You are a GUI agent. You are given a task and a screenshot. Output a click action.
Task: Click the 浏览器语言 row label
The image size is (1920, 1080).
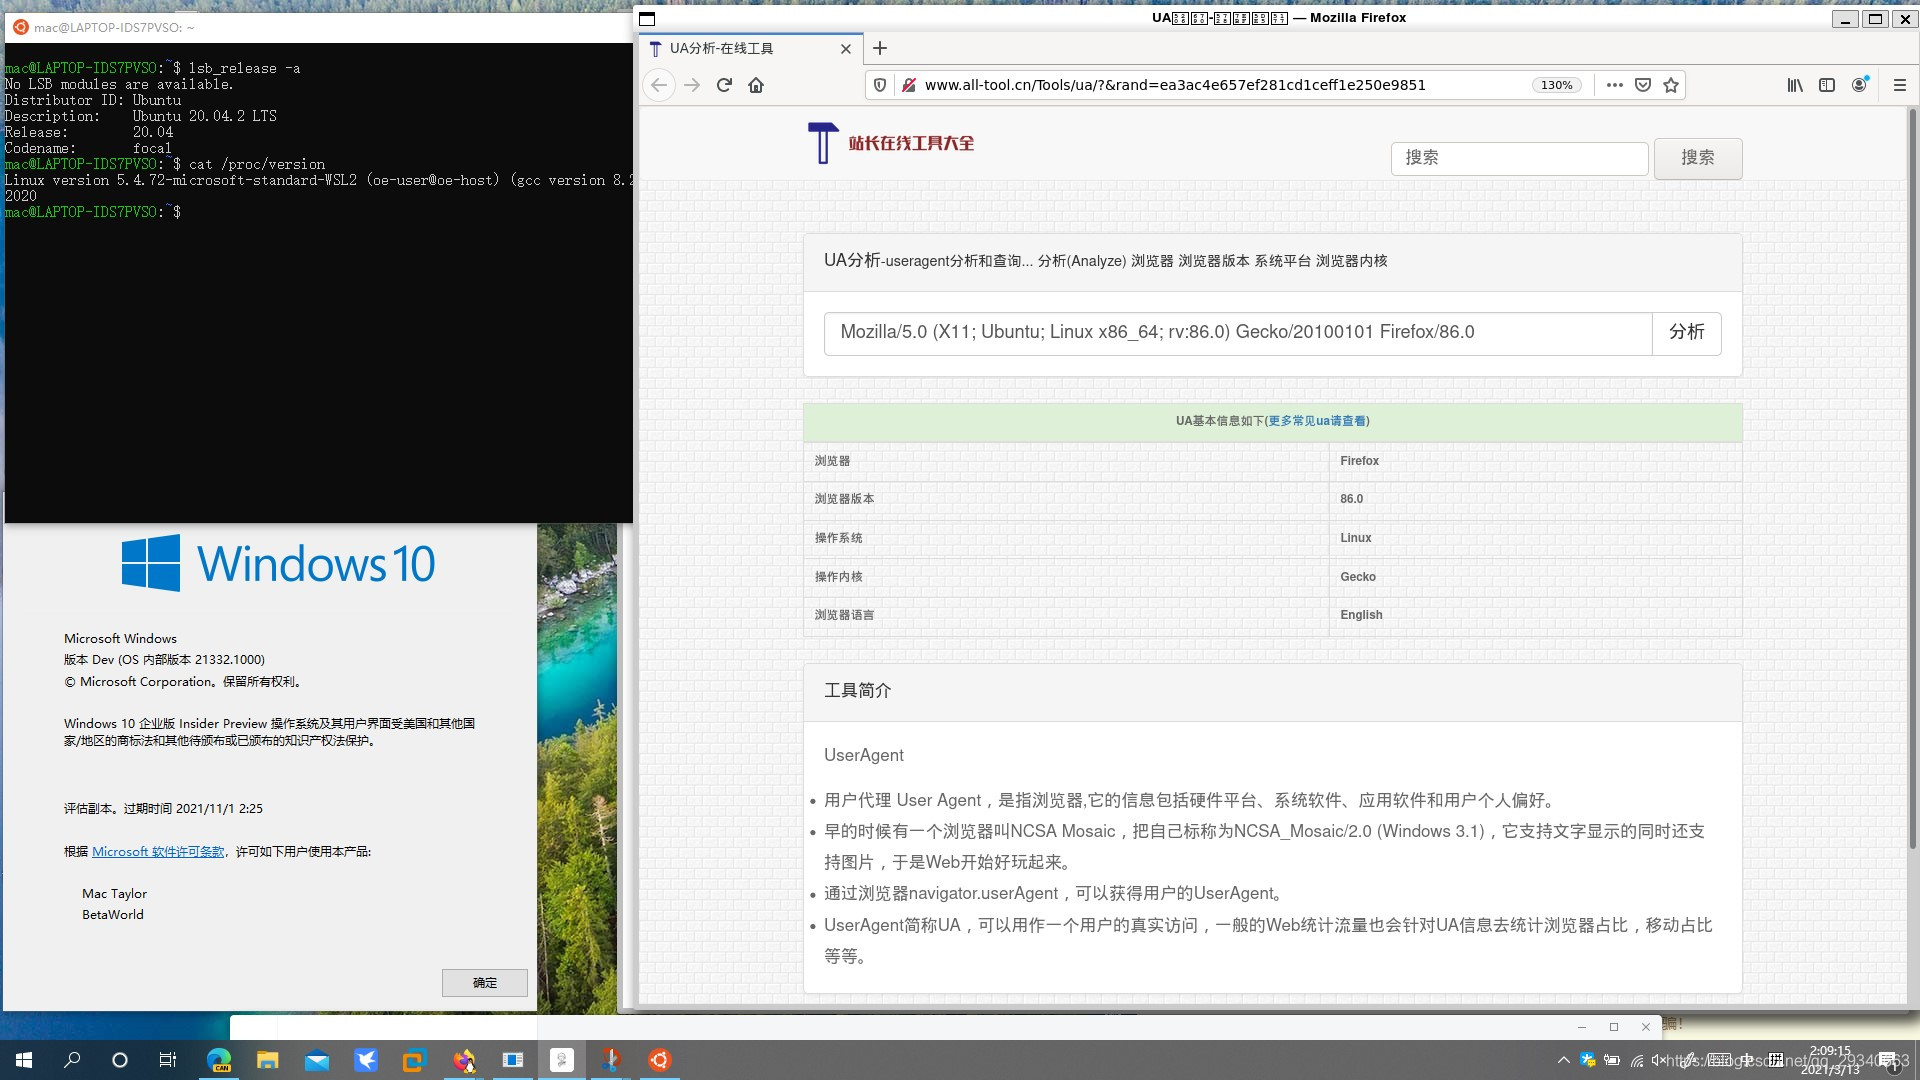tap(844, 615)
